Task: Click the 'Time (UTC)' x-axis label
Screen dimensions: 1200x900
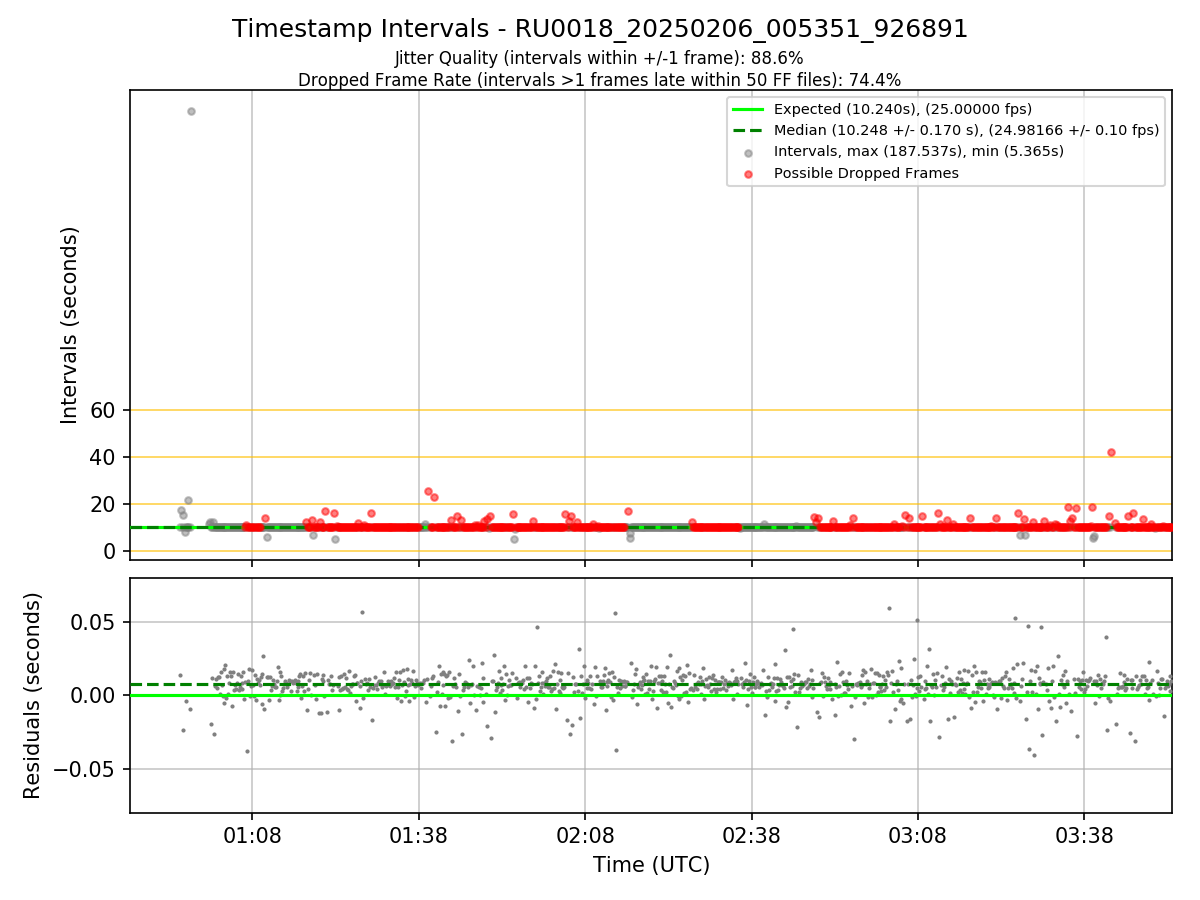Action: coord(651,865)
